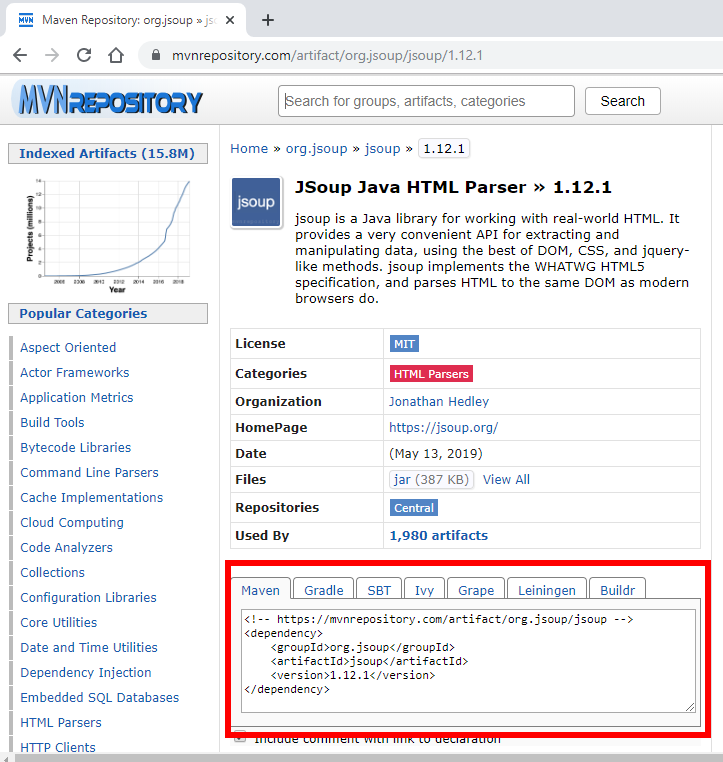Open Jonathan Hedley organization link
Image resolution: width=723 pixels, height=762 pixels.
pos(439,401)
